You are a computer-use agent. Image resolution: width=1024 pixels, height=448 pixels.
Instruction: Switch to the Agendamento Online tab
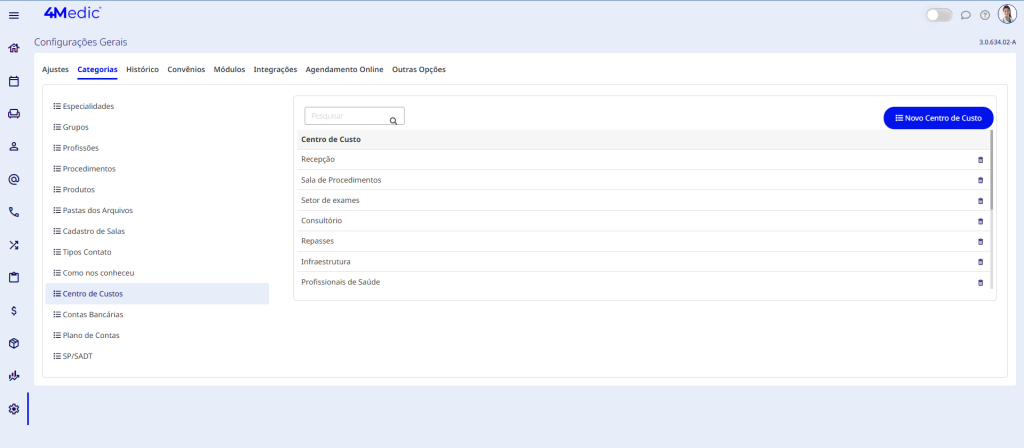(x=344, y=69)
